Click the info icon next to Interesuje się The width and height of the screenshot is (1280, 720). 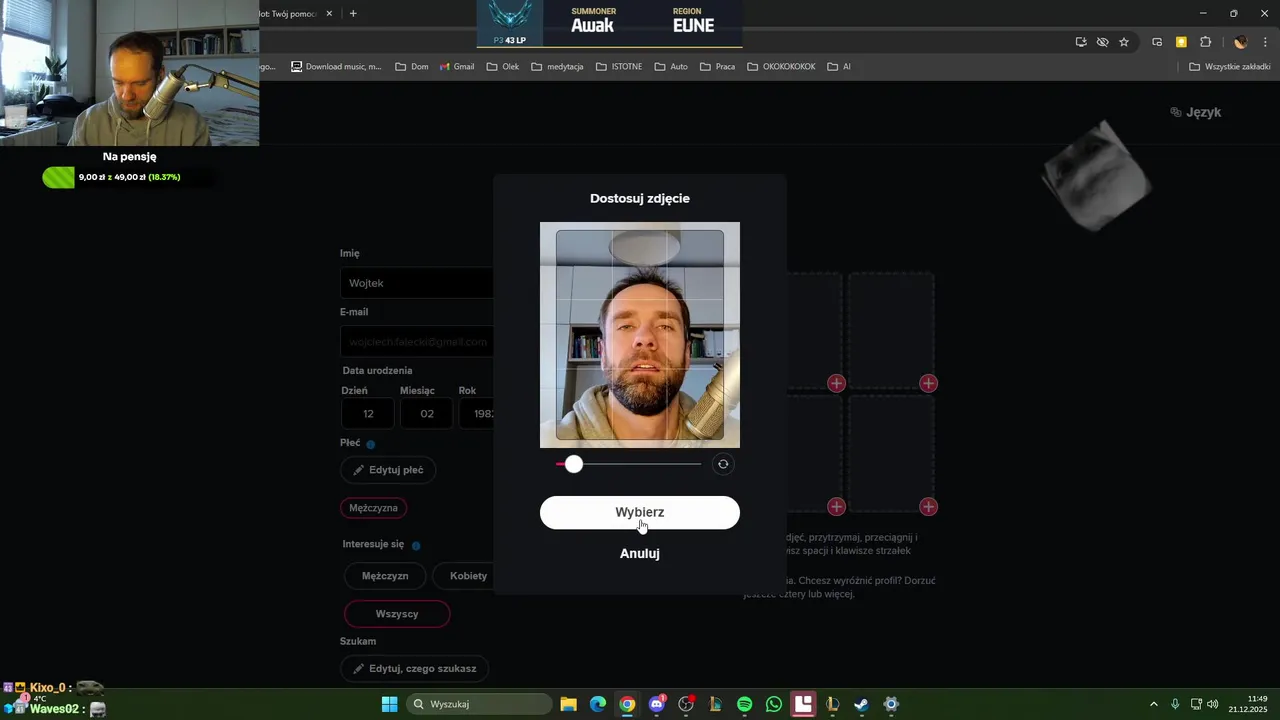(416, 546)
